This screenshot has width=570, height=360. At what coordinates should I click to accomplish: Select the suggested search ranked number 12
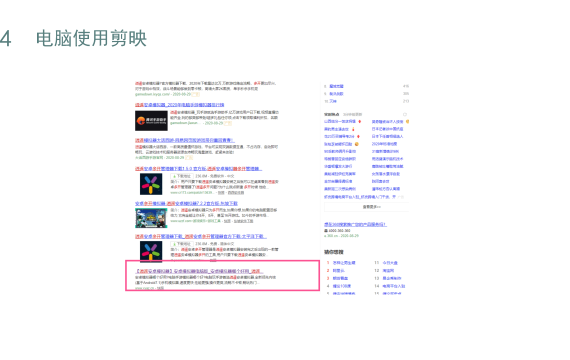(x=388, y=271)
